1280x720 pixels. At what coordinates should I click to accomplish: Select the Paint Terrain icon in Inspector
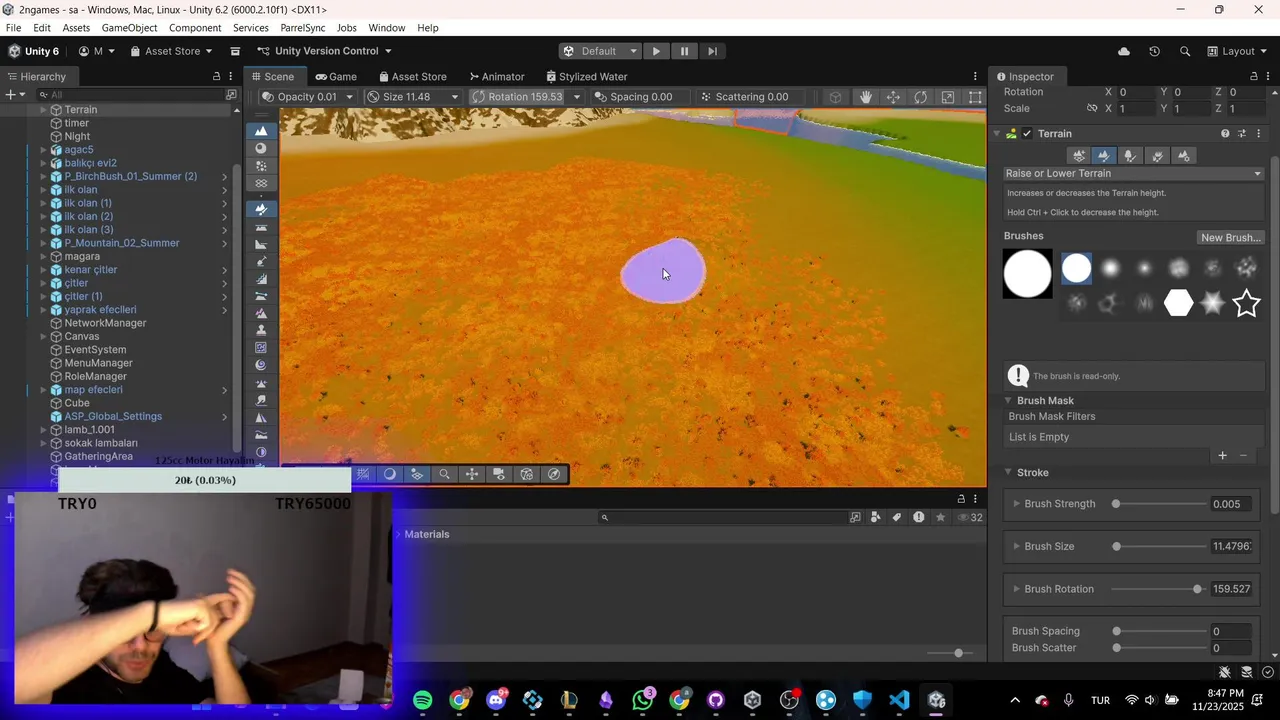point(1104,156)
